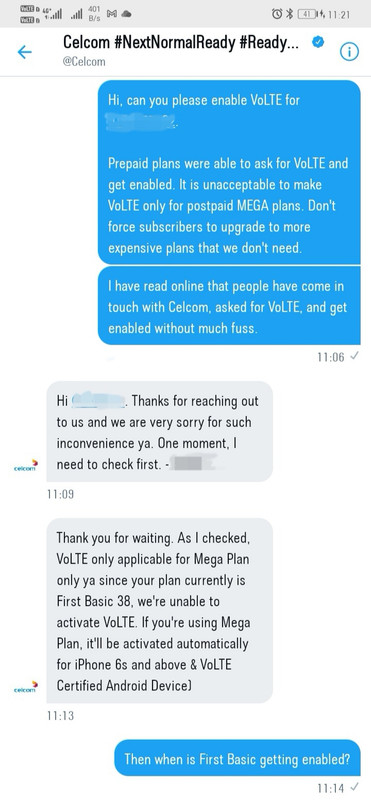Viewport: 371px width, 800px height.
Task: Tap the Bluetooth status icon
Action: (289, 14)
